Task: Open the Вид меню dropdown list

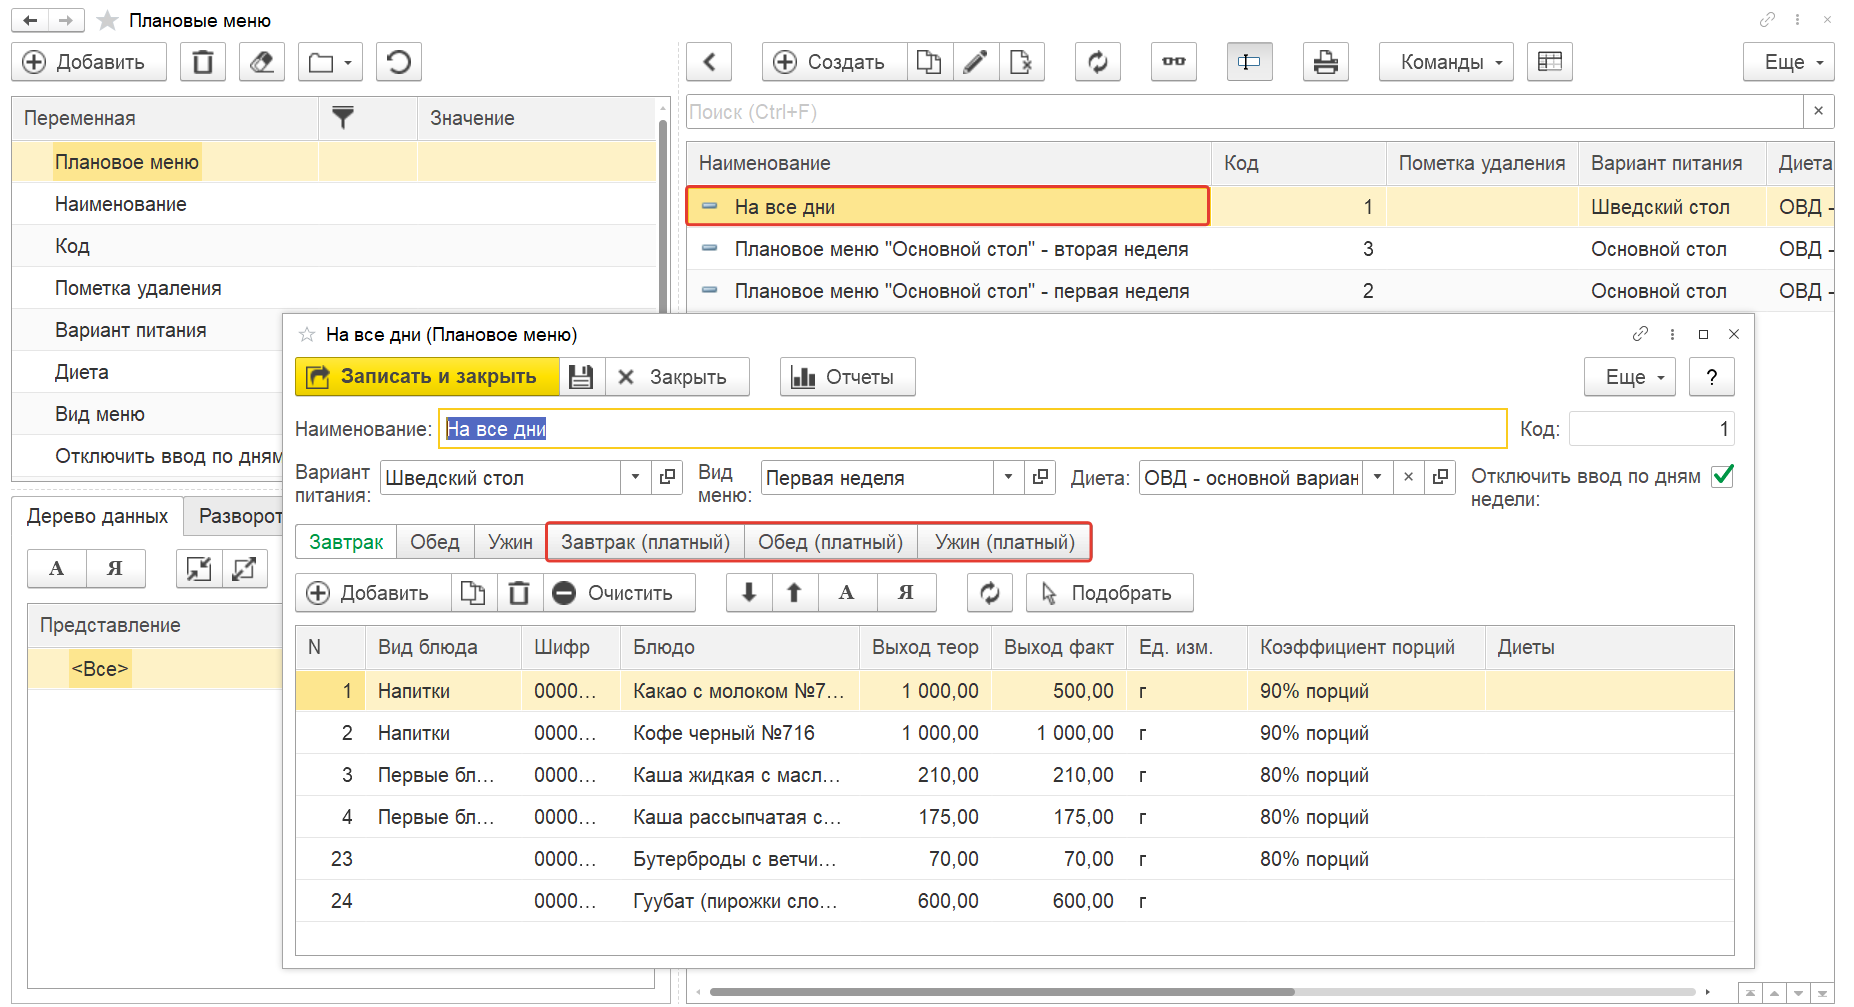Action: (x=1008, y=478)
